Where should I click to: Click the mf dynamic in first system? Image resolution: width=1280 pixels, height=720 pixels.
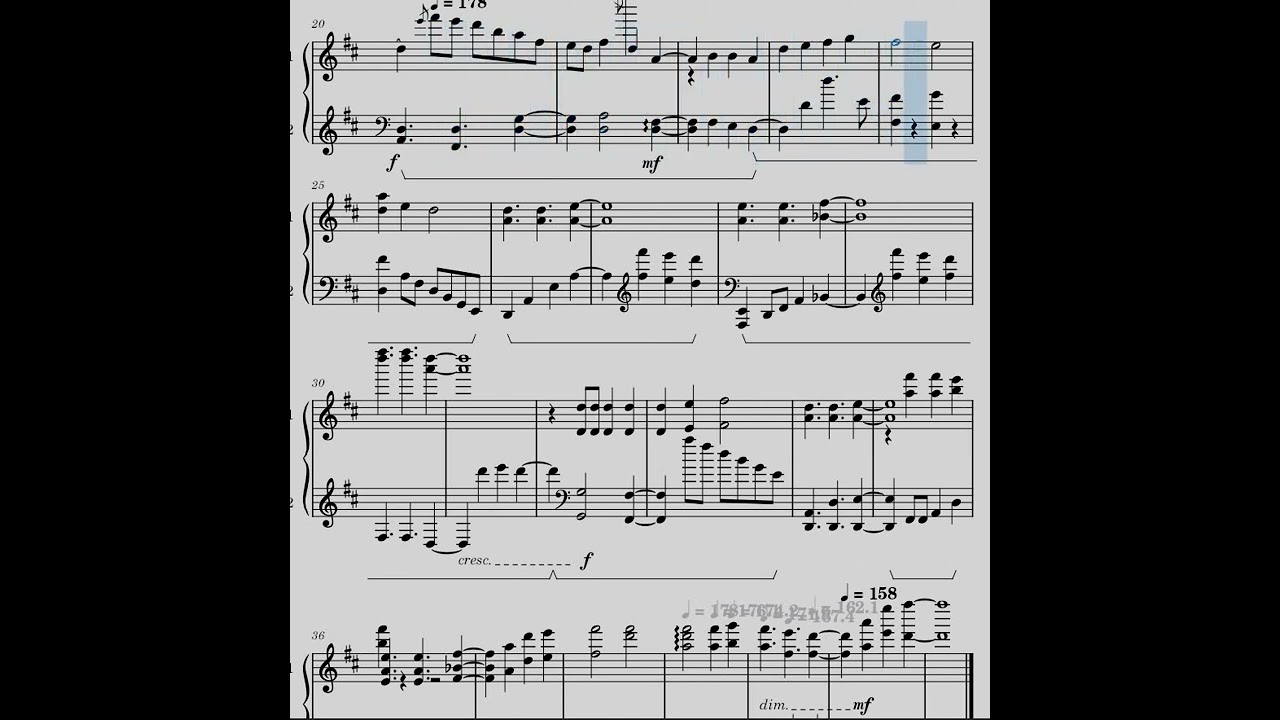pos(653,161)
